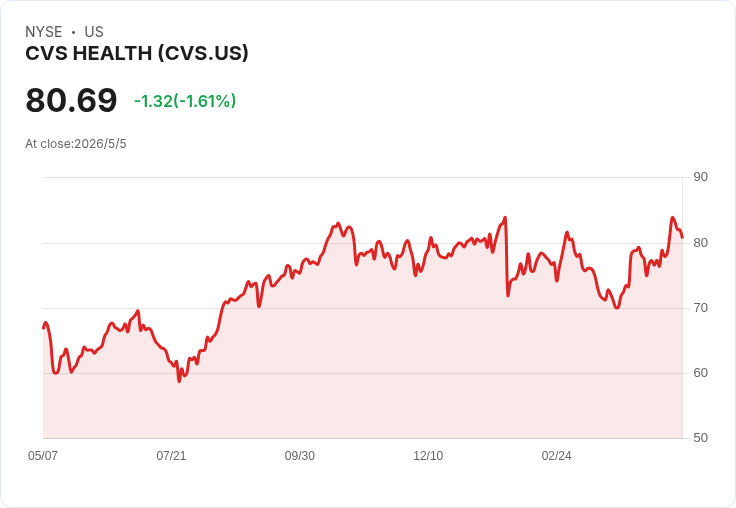The height and width of the screenshot is (508, 736).
Task: Click the 12/10 date axis label
Action: (x=428, y=455)
